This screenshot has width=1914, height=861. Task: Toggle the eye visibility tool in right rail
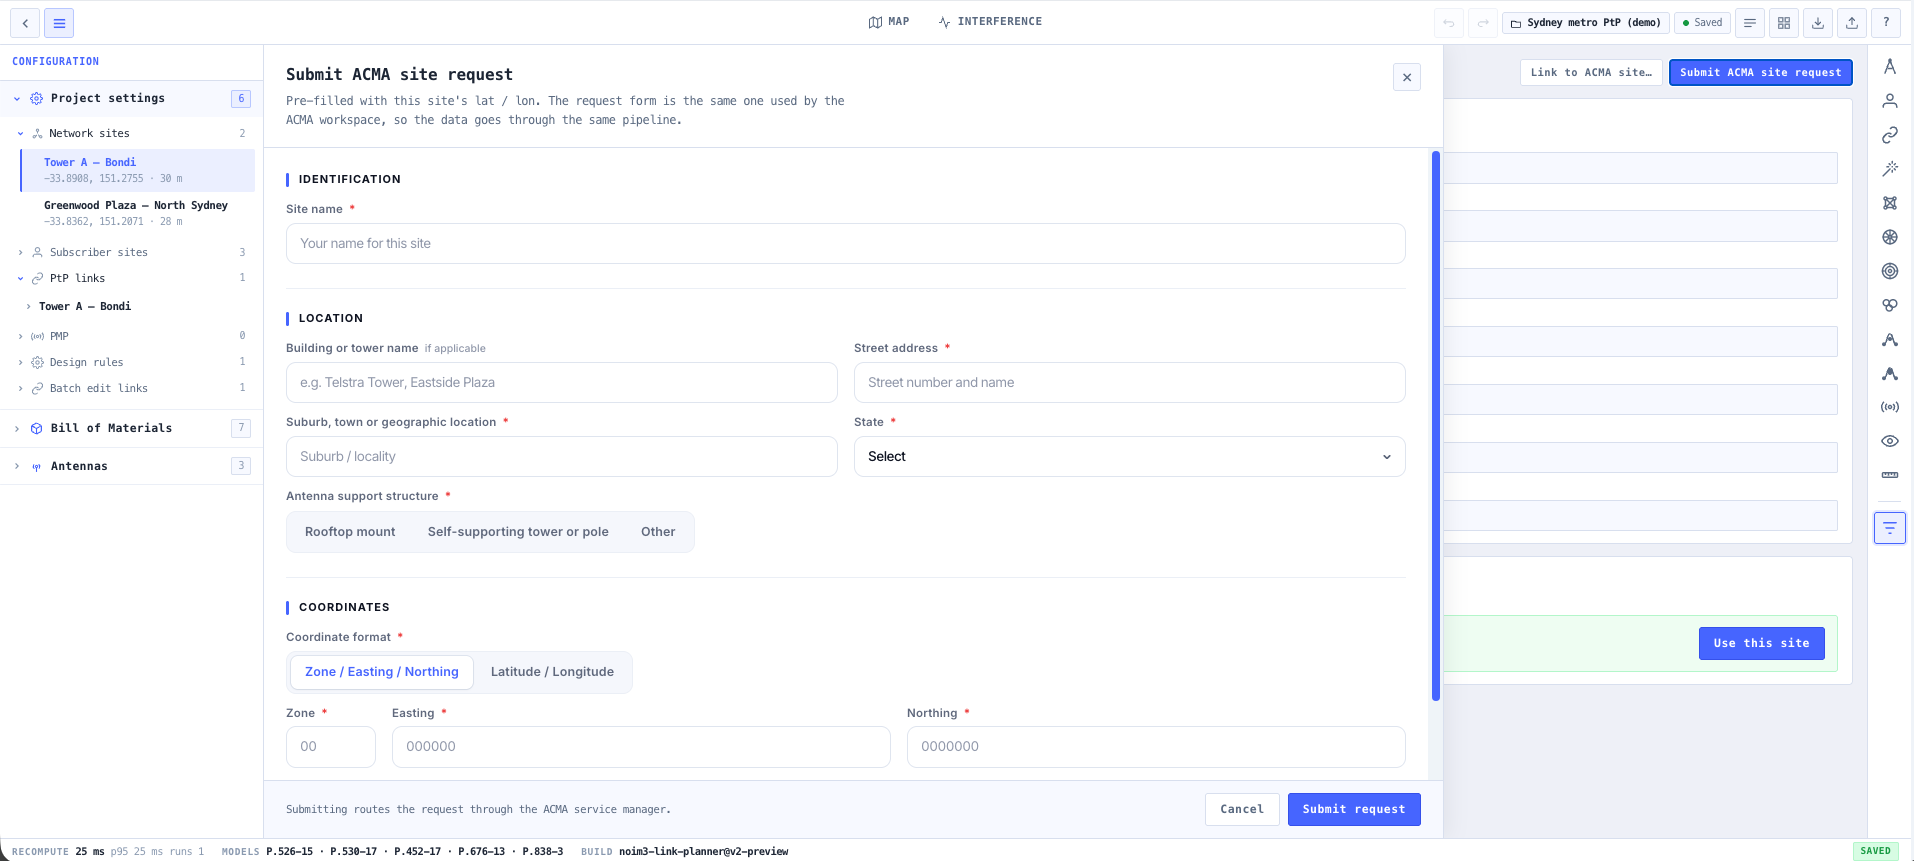pyautogui.click(x=1890, y=441)
